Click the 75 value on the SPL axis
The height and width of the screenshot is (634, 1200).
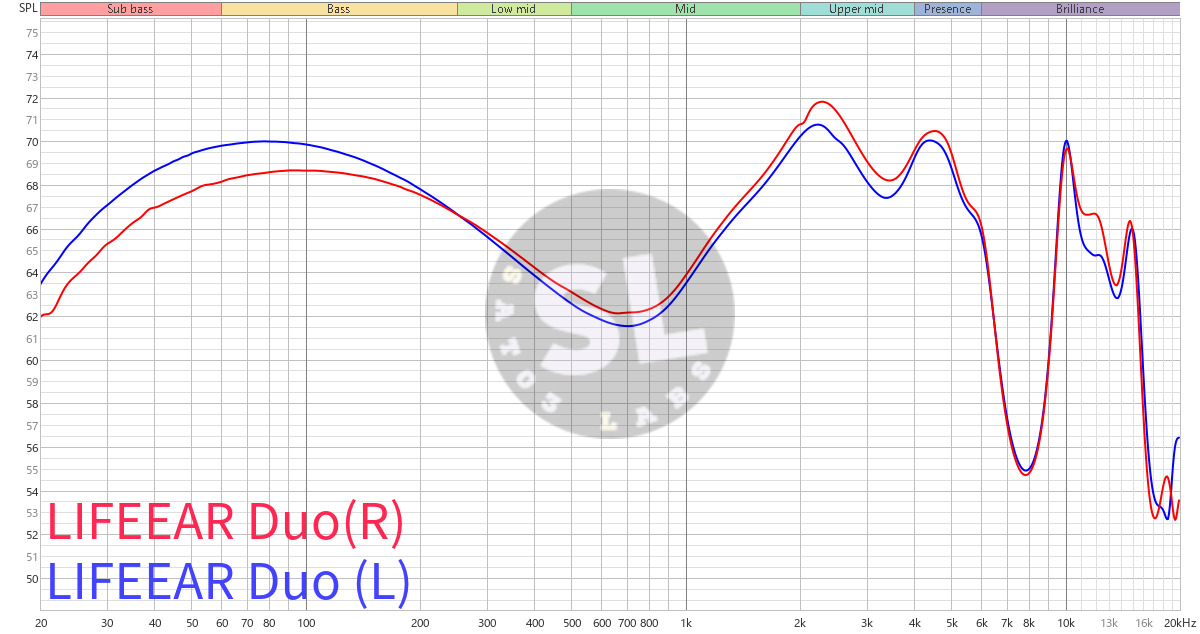coord(31,33)
